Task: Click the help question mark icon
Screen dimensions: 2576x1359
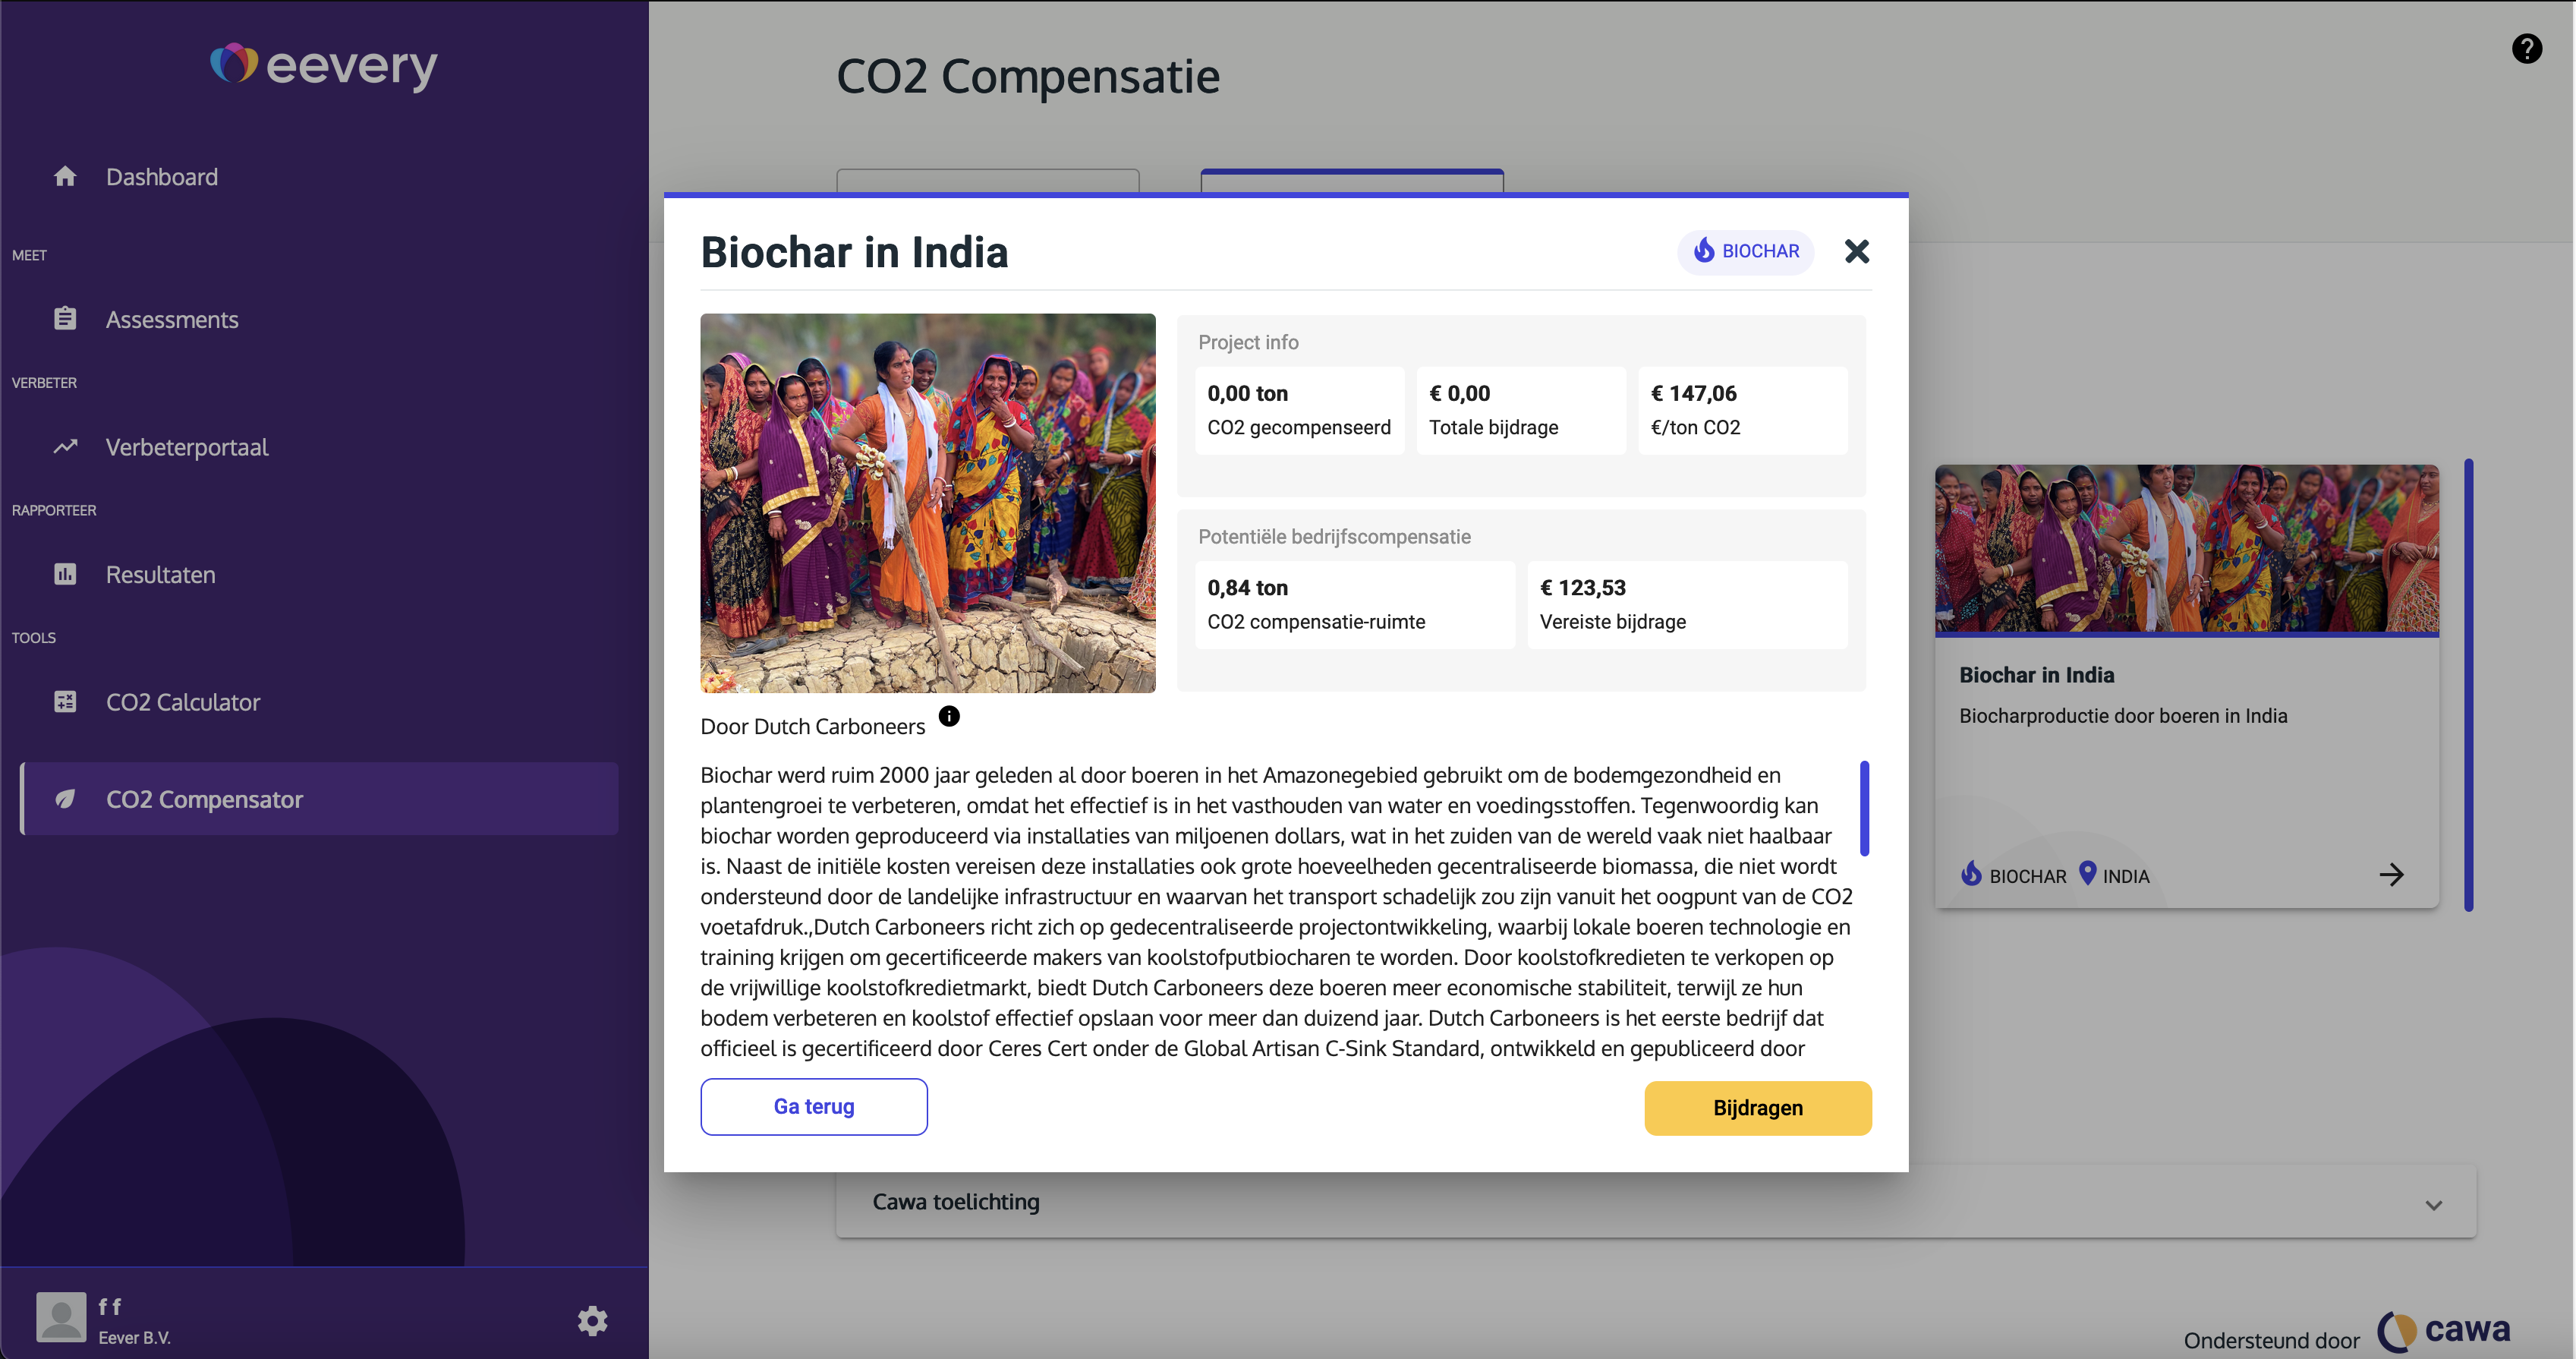Action: tap(2526, 48)
